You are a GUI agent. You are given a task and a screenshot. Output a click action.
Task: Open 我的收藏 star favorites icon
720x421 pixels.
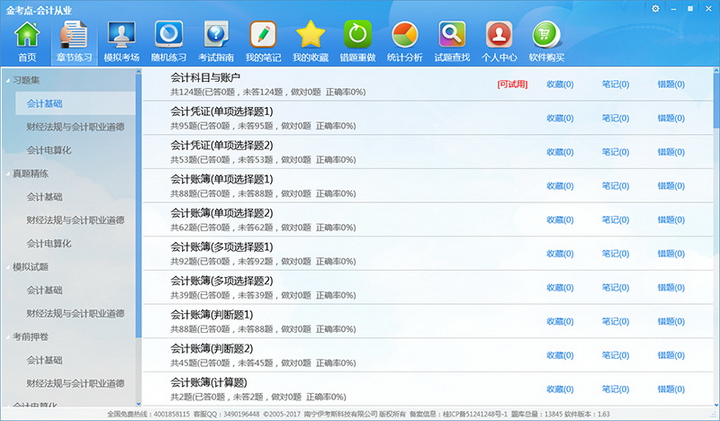310,41
